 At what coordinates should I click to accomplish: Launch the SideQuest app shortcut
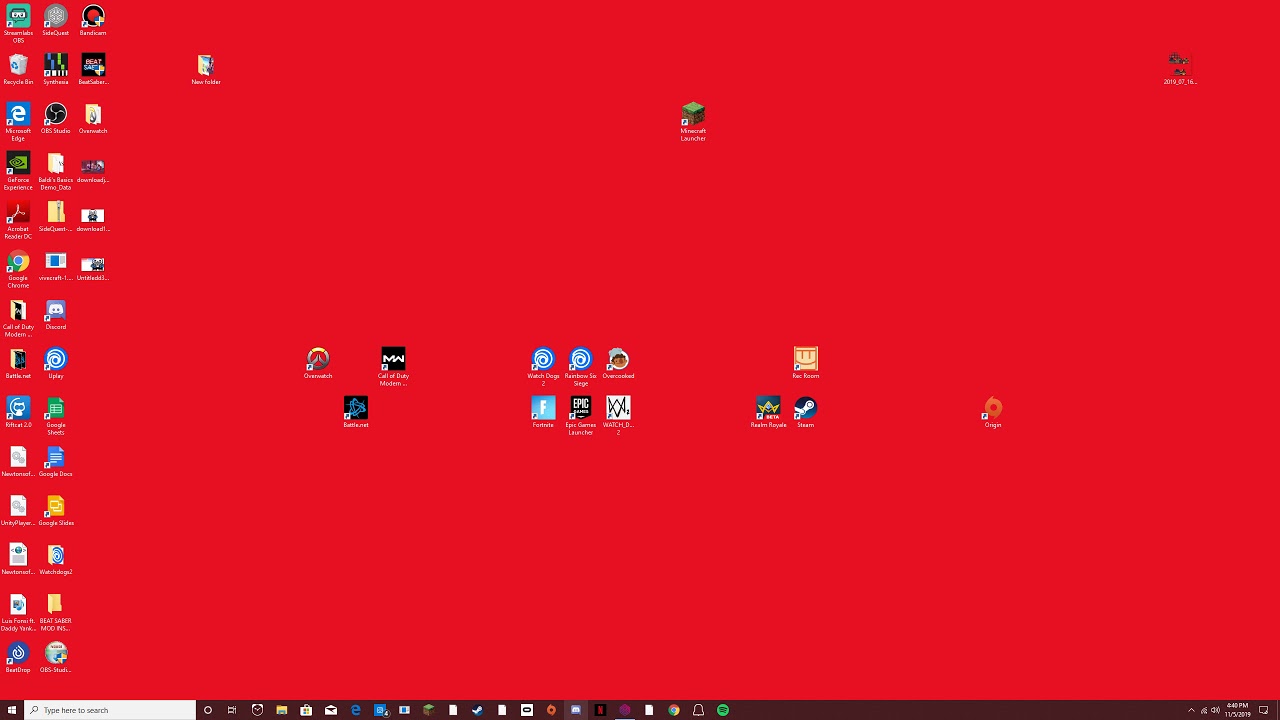coord(56,20)
